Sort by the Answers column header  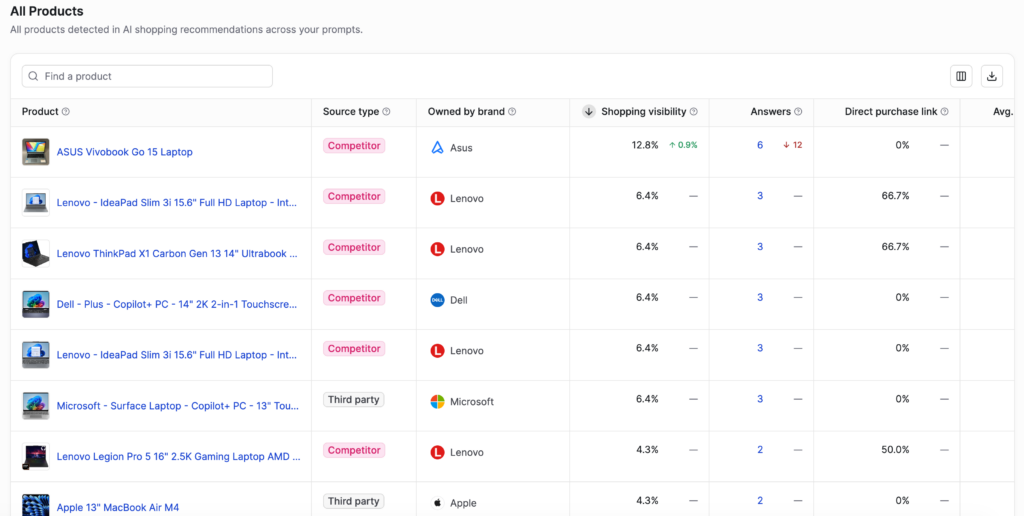pyautogui.click(x=770, y=112)
